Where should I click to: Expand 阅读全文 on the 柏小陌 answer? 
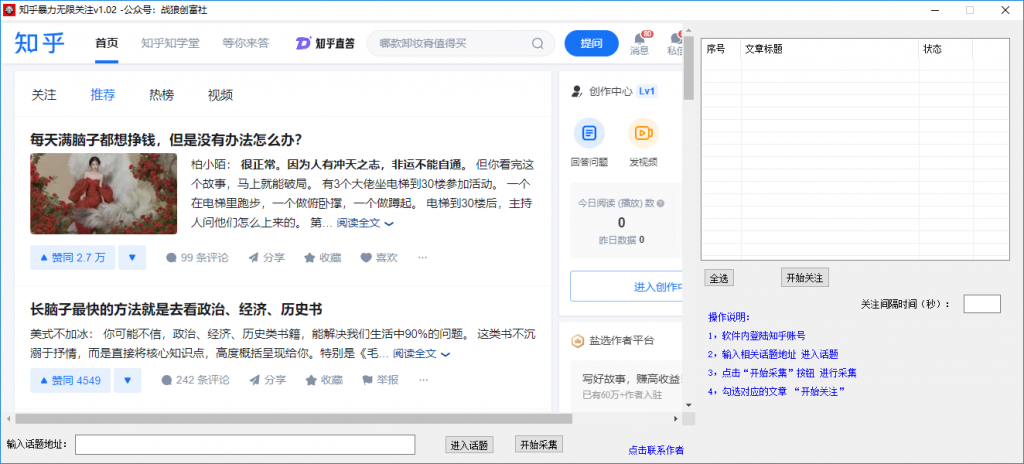(365, 223)
